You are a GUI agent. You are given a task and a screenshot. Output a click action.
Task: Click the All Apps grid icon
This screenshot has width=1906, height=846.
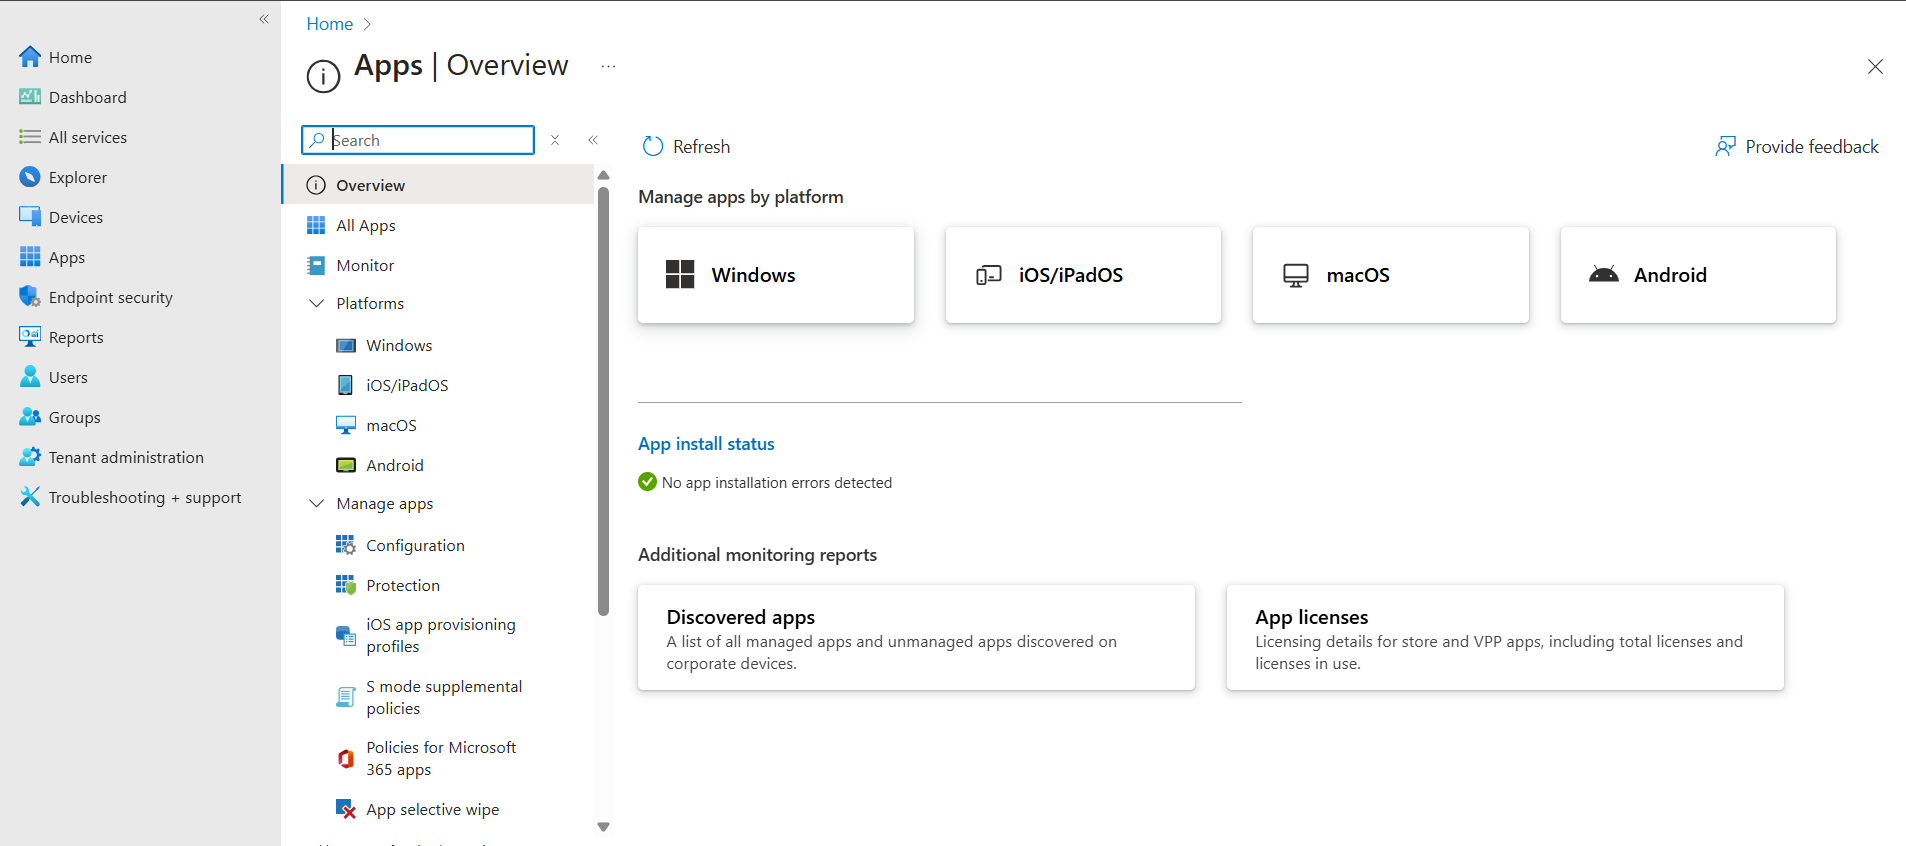pyautogui.click(x=316, y=225)
